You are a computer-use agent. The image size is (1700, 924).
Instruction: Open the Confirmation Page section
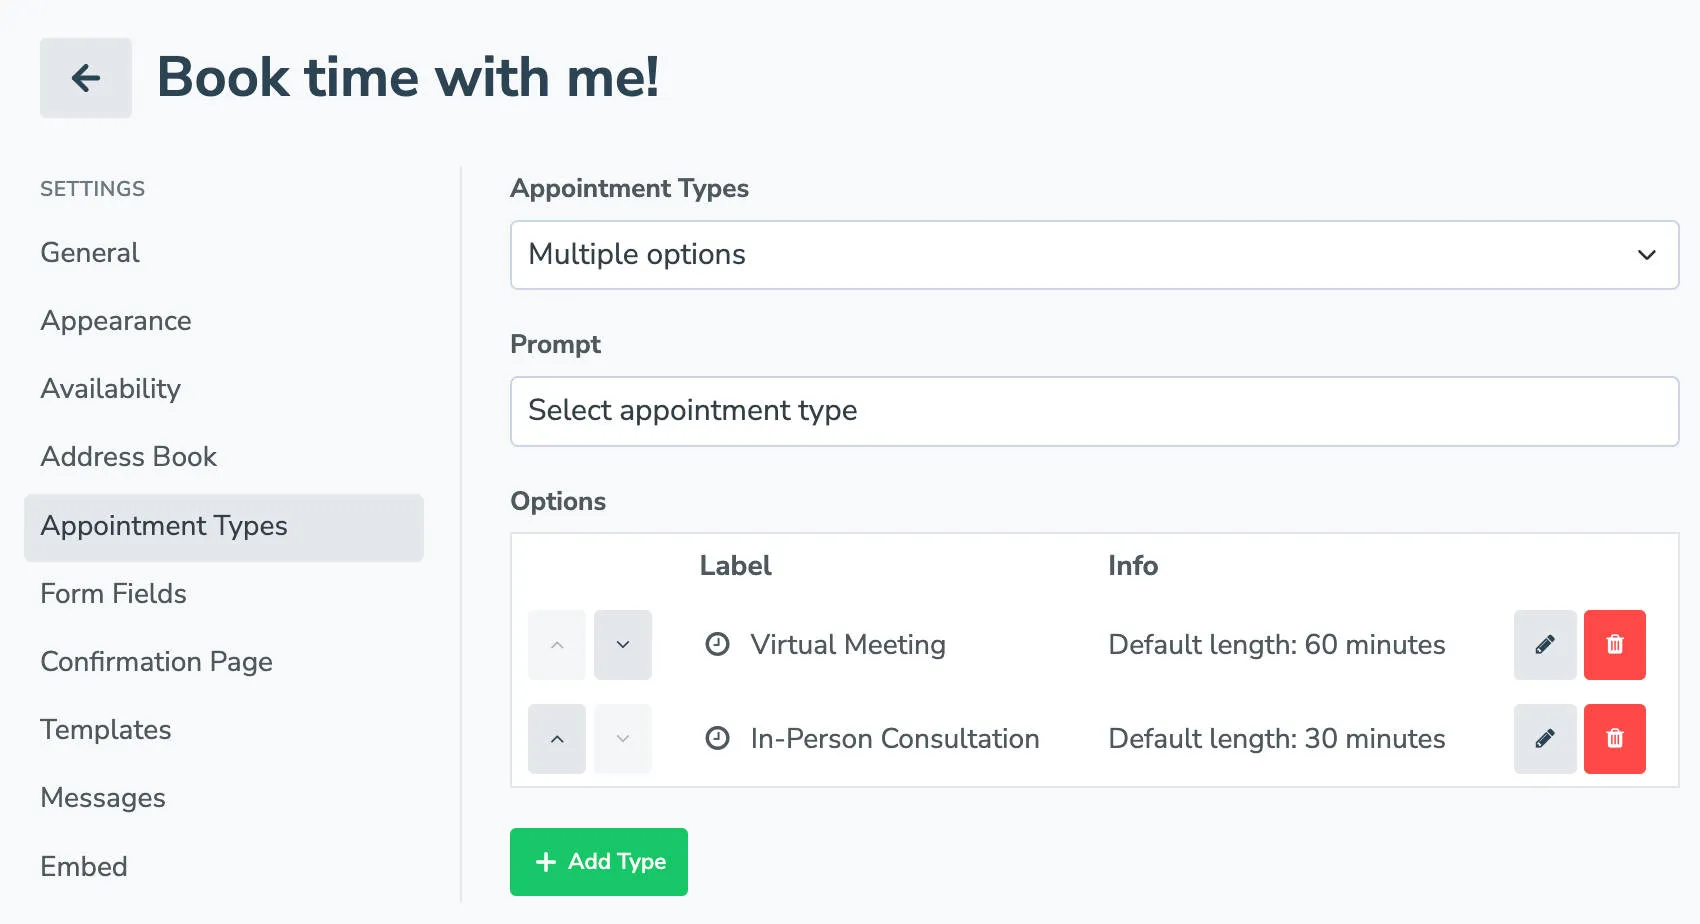pyautogui.click(x=156, y=661)
